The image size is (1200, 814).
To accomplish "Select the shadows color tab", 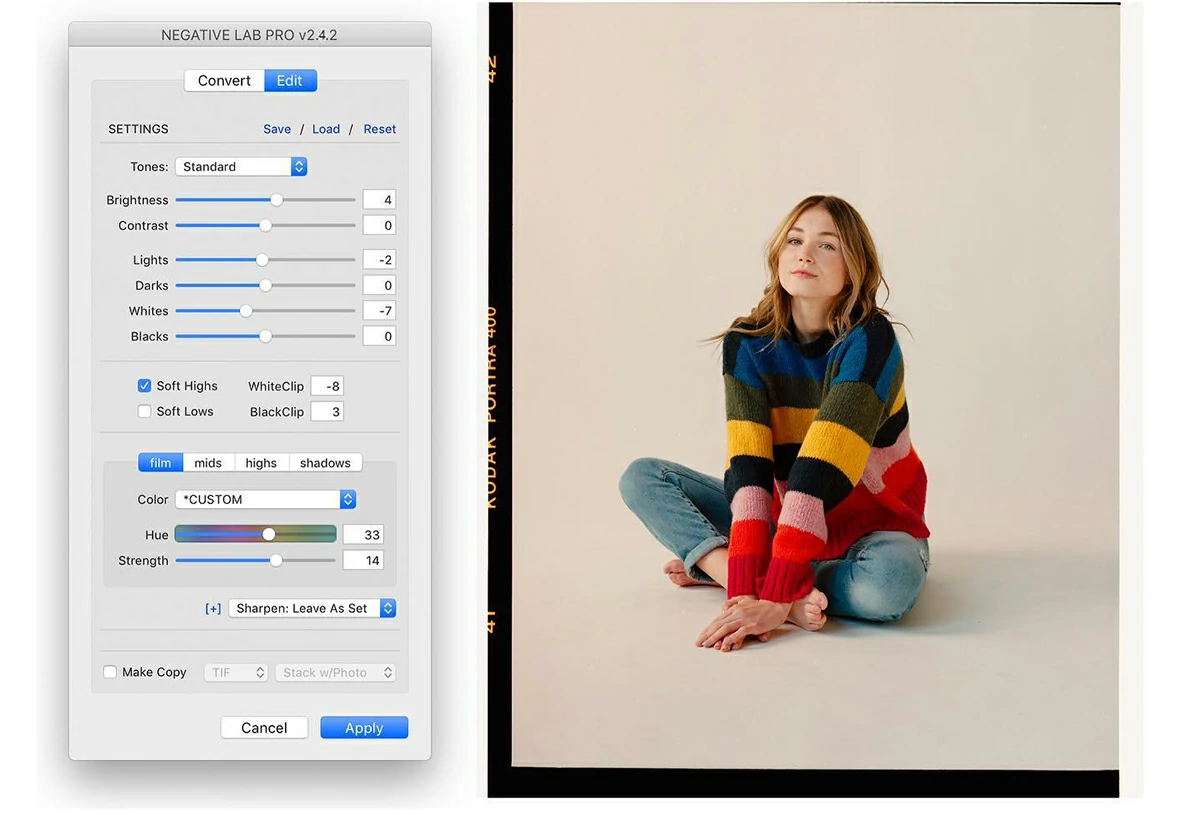I will click(x=325, y=463).
